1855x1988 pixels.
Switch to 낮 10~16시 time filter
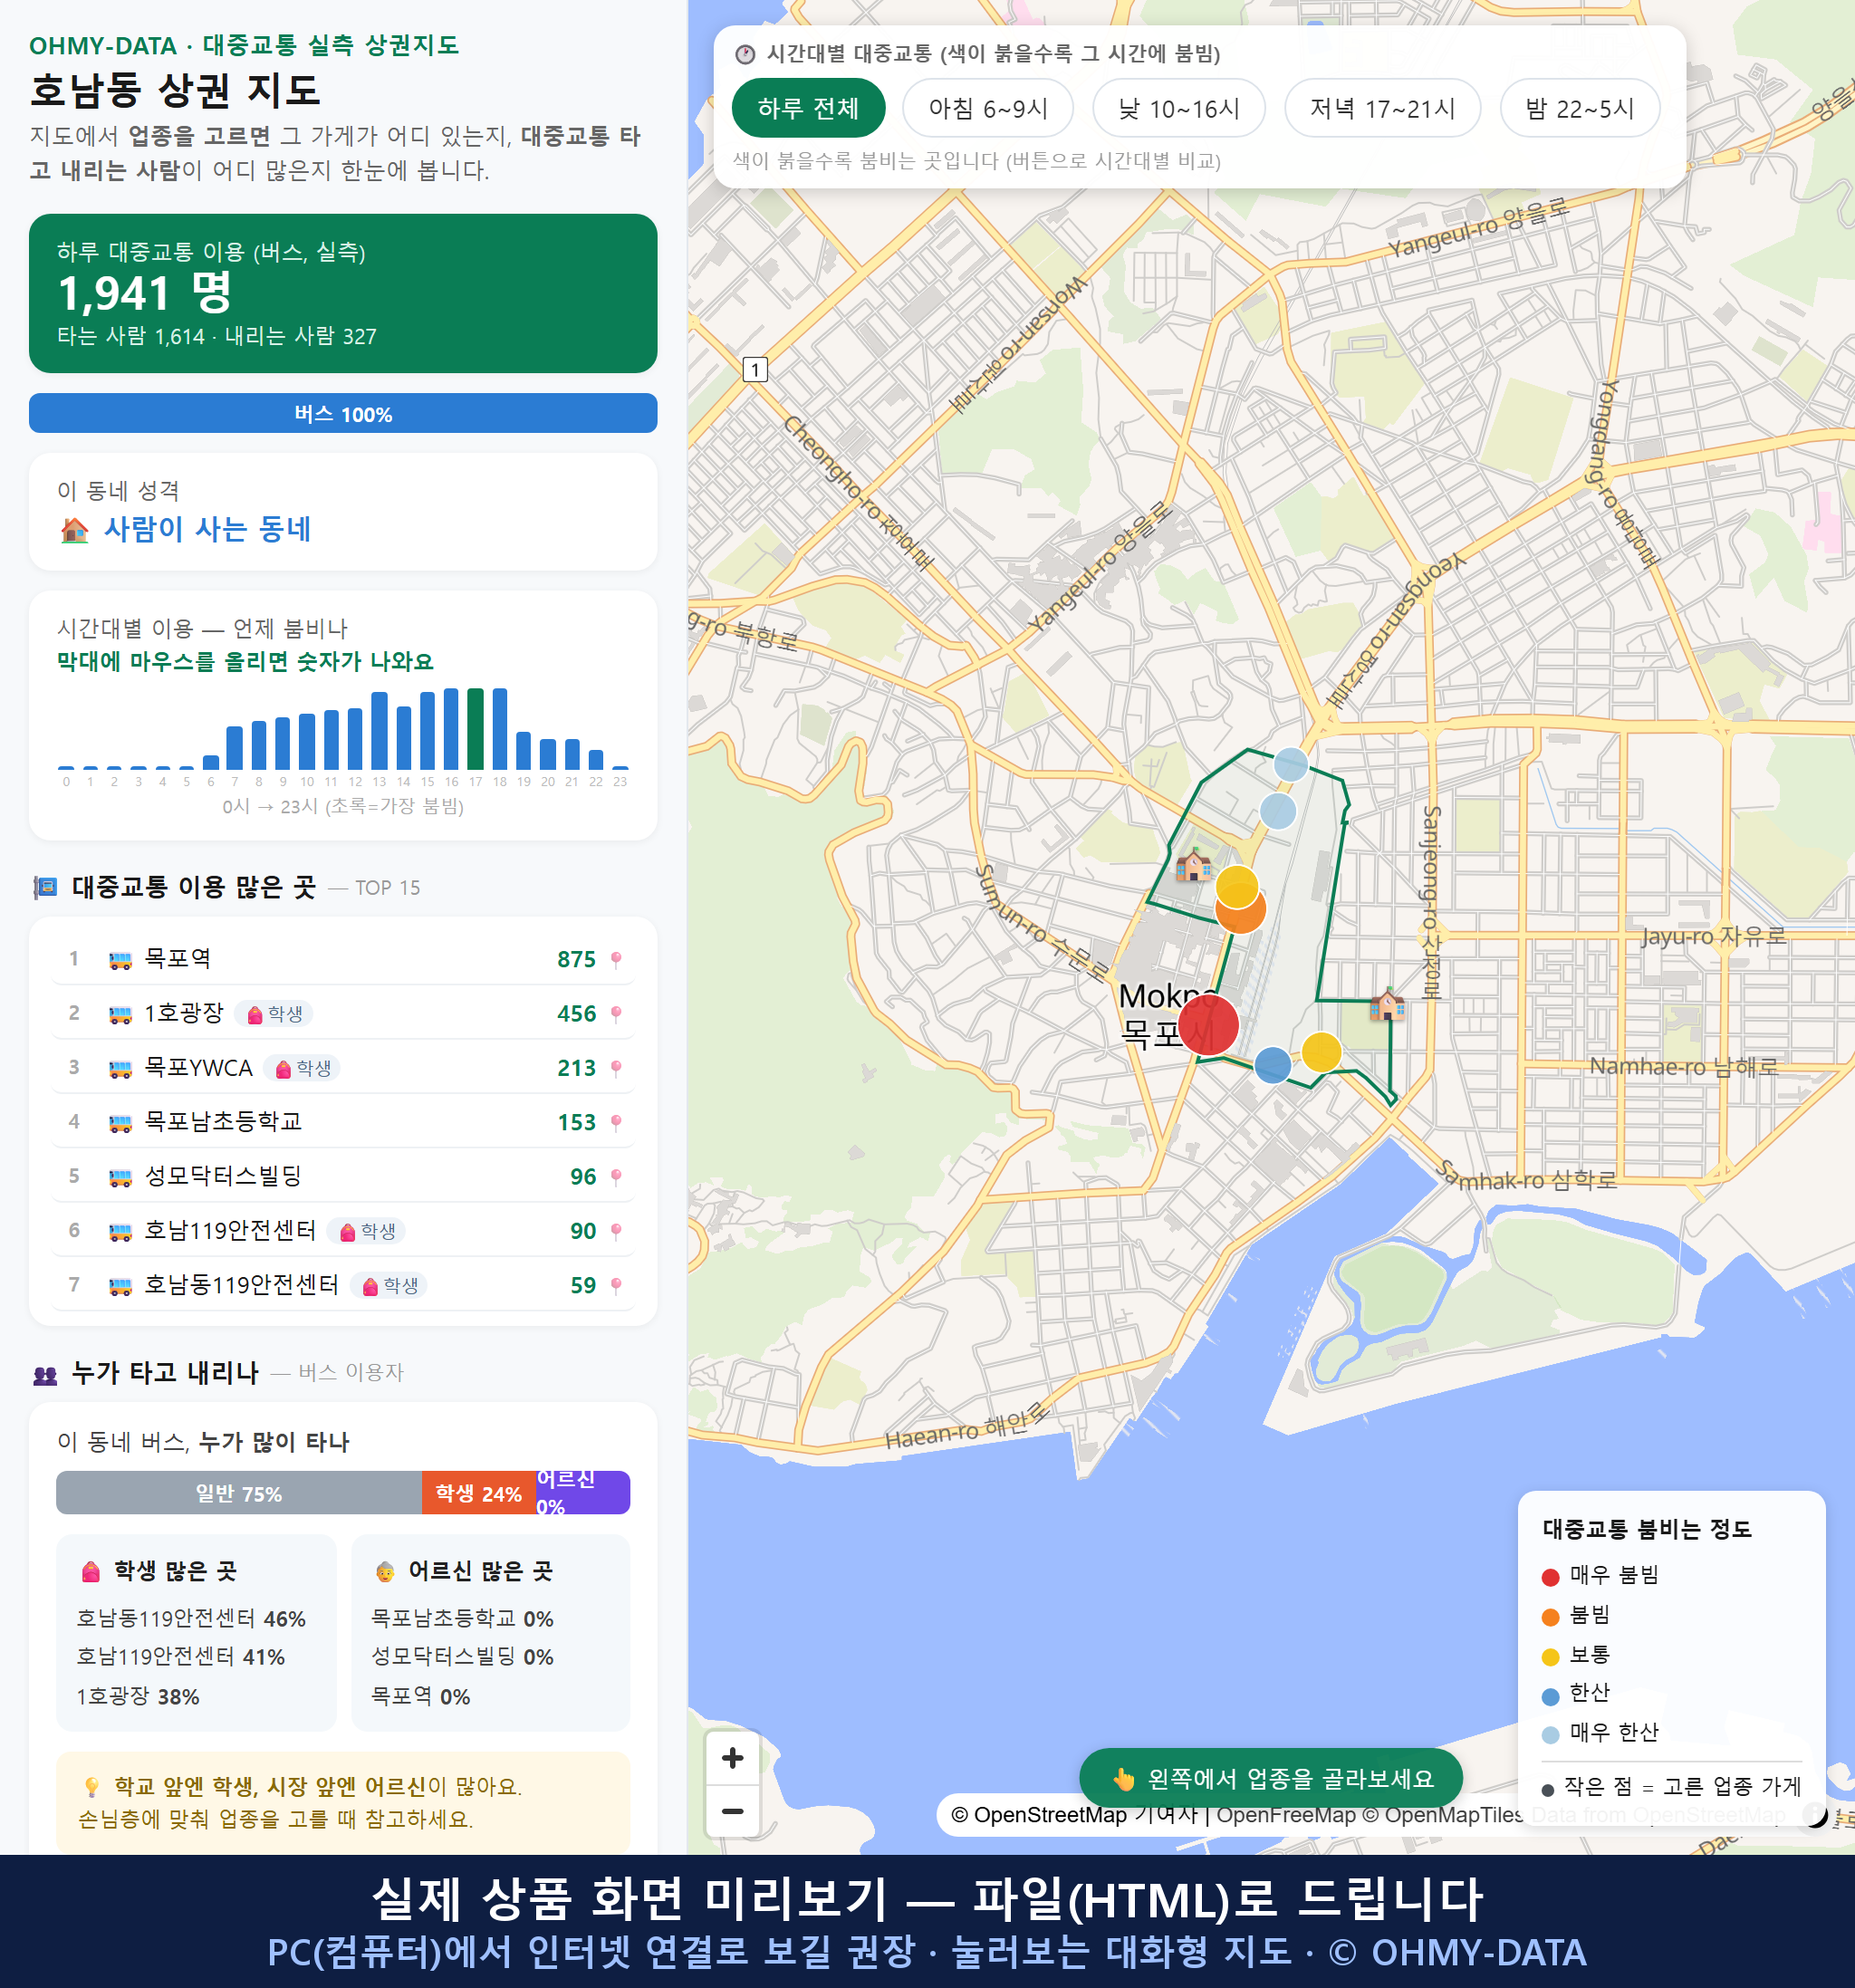tap(1178, 108)
